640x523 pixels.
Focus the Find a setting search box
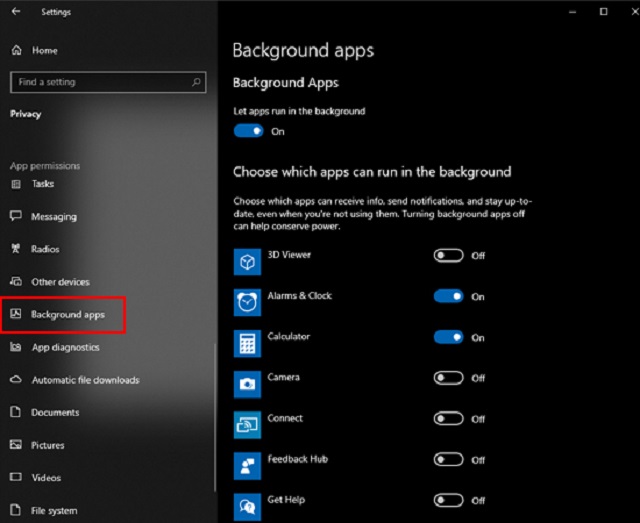(108, 82)
